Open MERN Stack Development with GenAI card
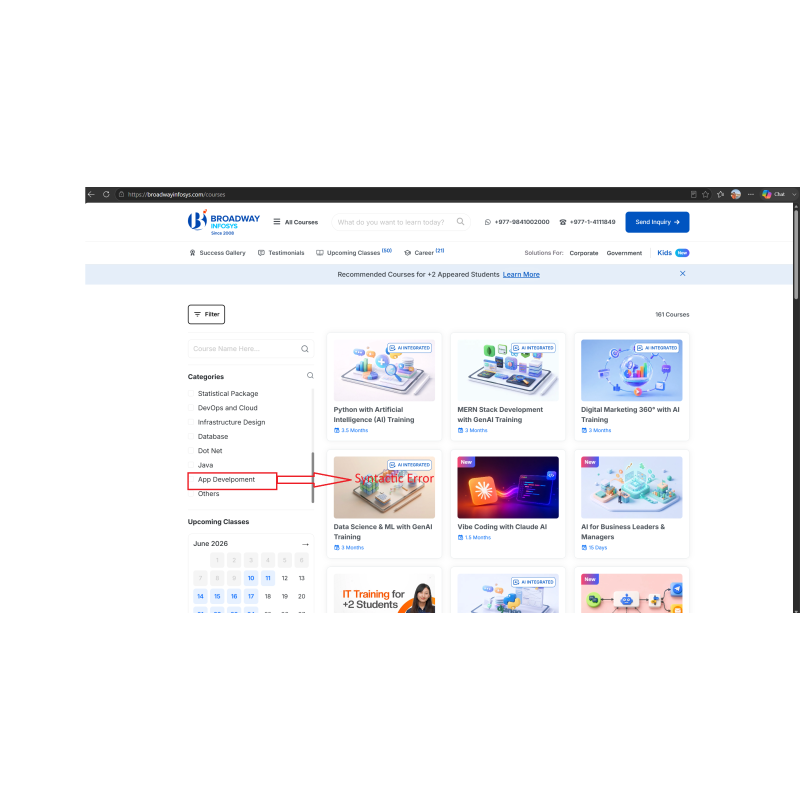This screenshot has height=800, width=800. click(508, 387)
